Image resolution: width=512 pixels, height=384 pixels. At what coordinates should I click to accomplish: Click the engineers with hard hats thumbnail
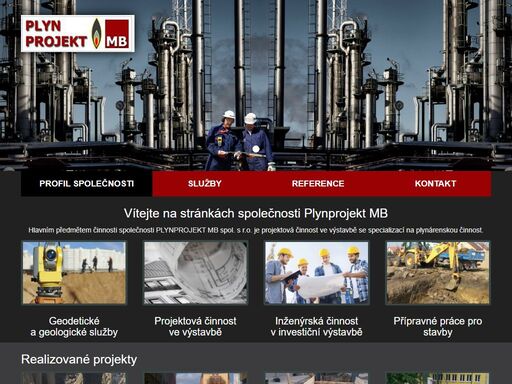317,273
